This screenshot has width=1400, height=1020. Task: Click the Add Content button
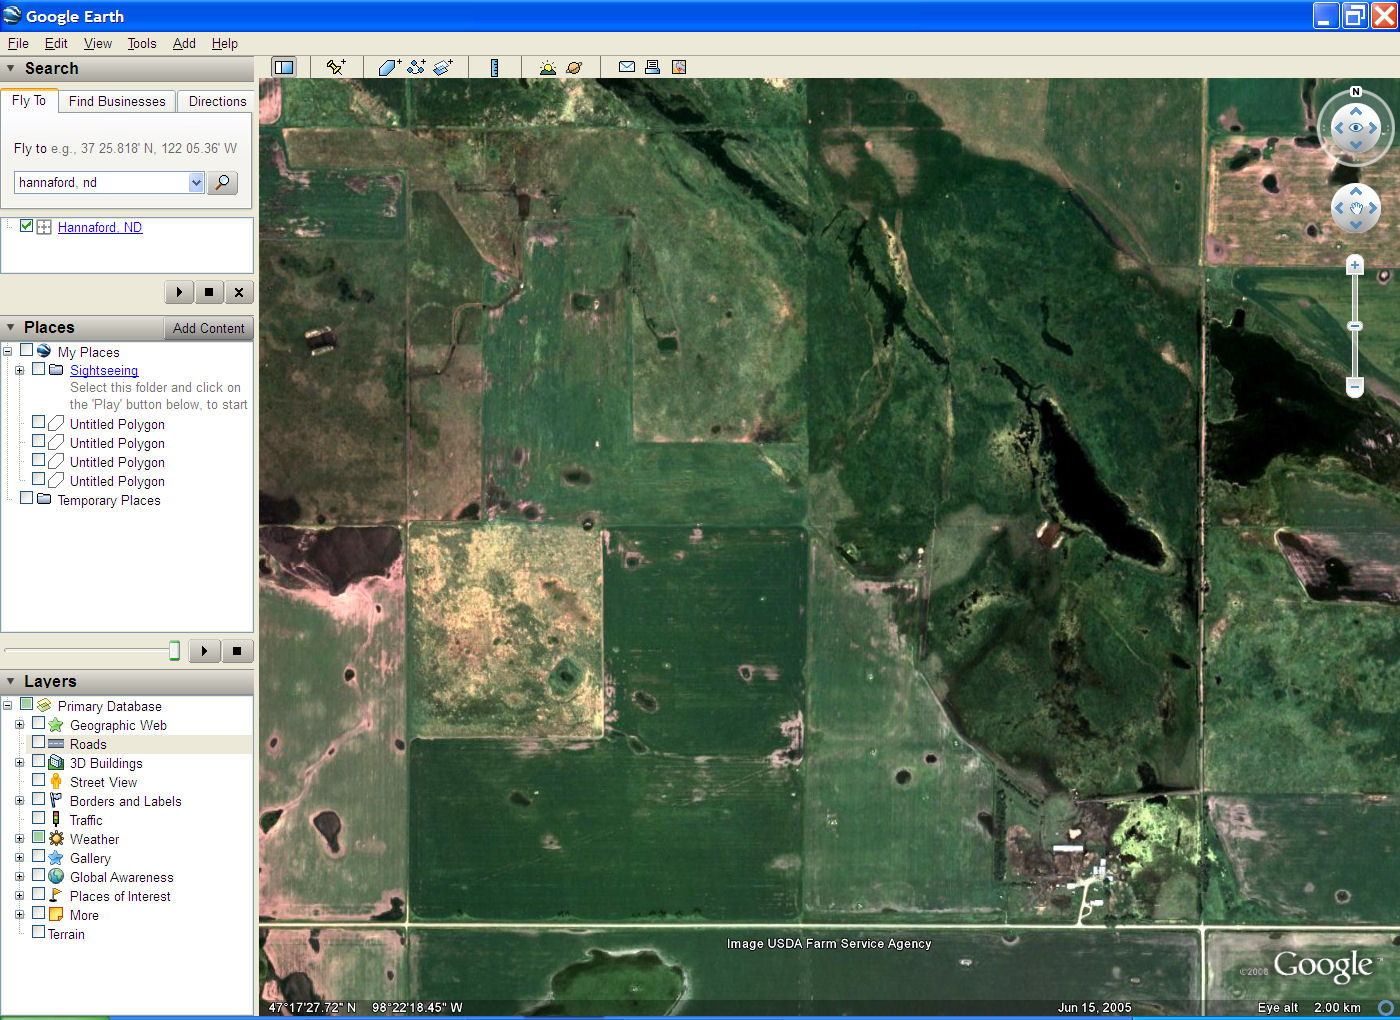point(208,328)
